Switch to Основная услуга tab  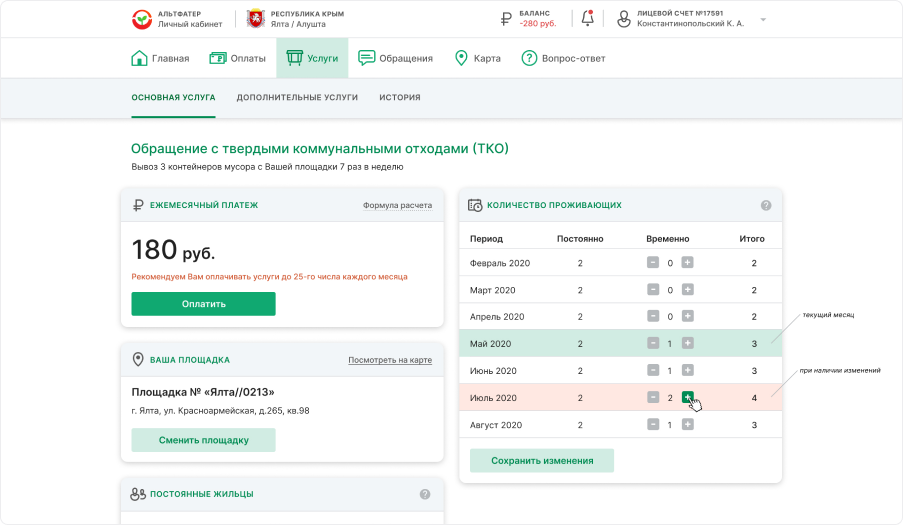tap(173, 98)
